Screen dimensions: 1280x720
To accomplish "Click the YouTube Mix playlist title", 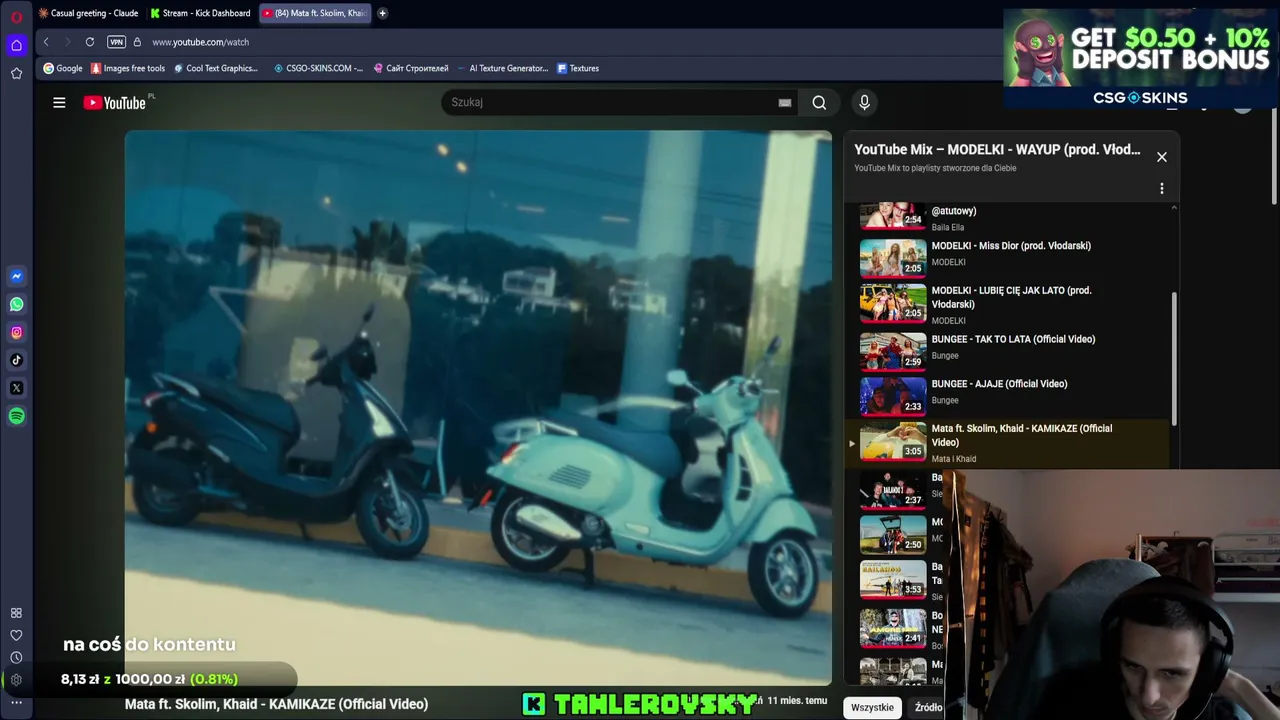I will pyautogui.click(x=997, y=149).
